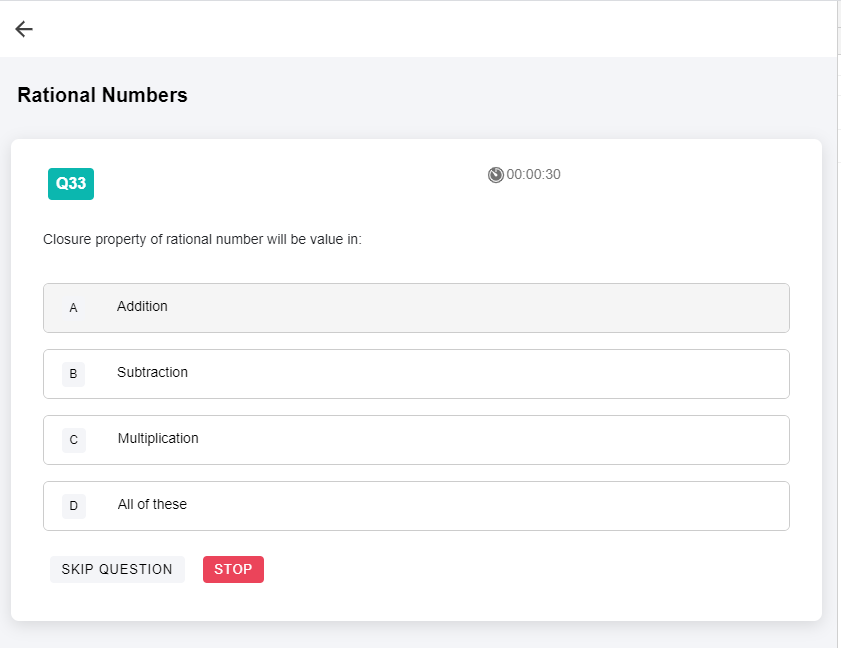Choose the Multiplication answer
This screenshot has width=841, height=648.
point(158,438)
